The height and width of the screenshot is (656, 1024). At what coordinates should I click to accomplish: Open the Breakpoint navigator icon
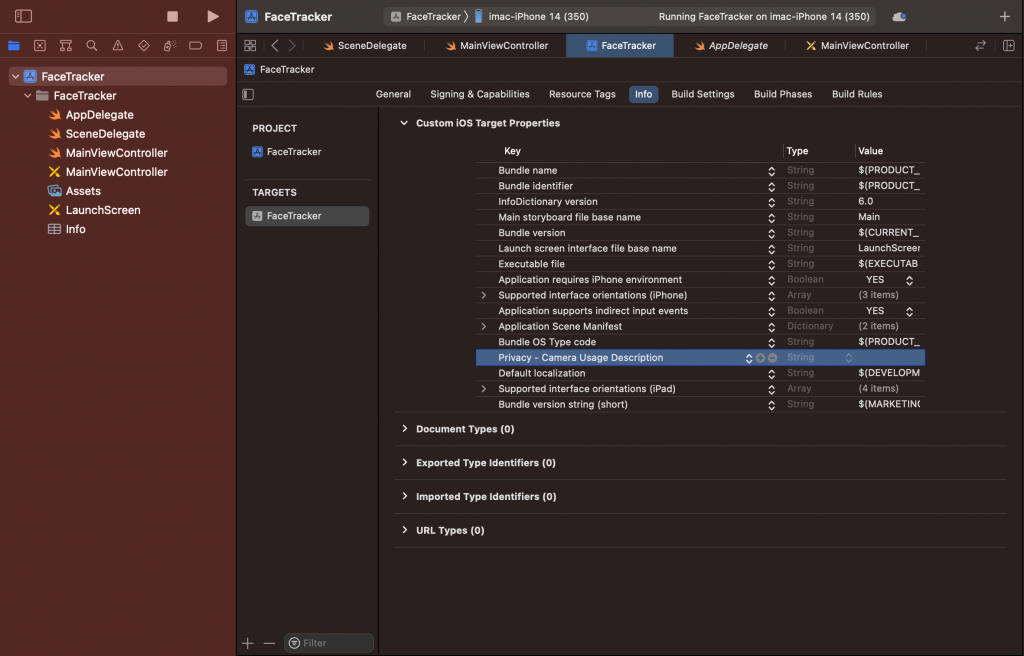195,46
